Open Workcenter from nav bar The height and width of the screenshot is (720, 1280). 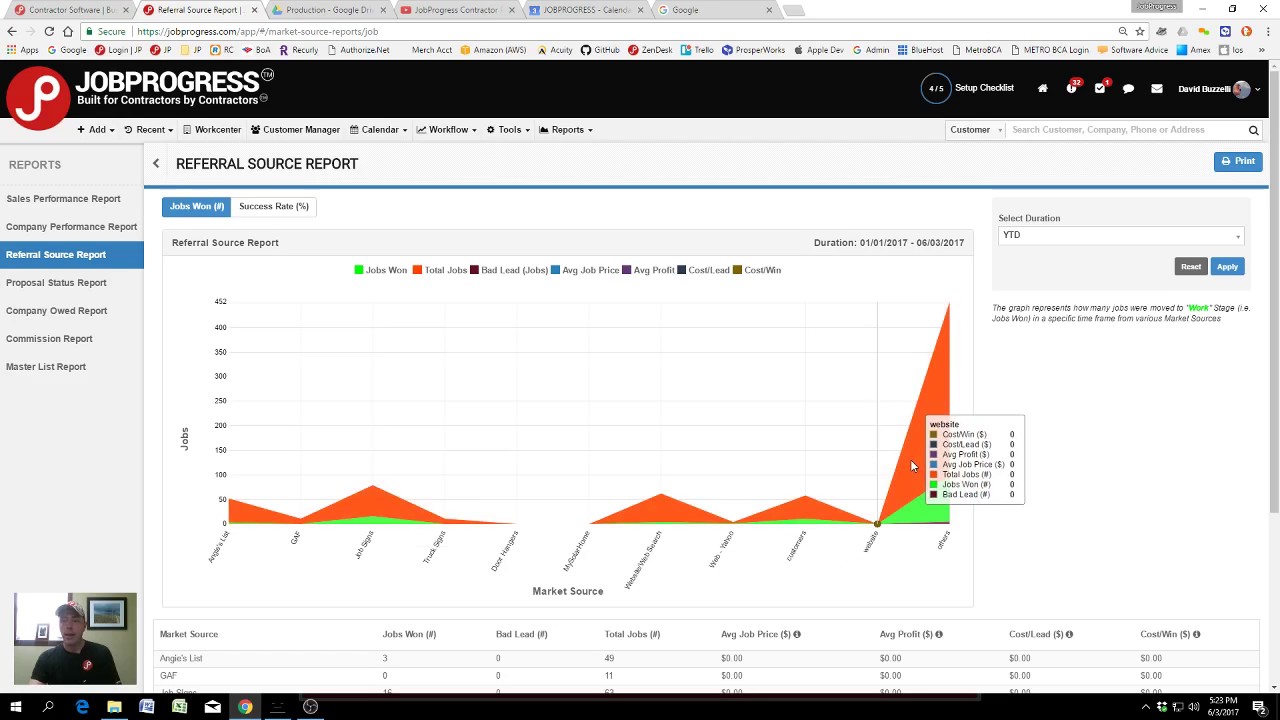pyautogui.click(x=211, y=130)
